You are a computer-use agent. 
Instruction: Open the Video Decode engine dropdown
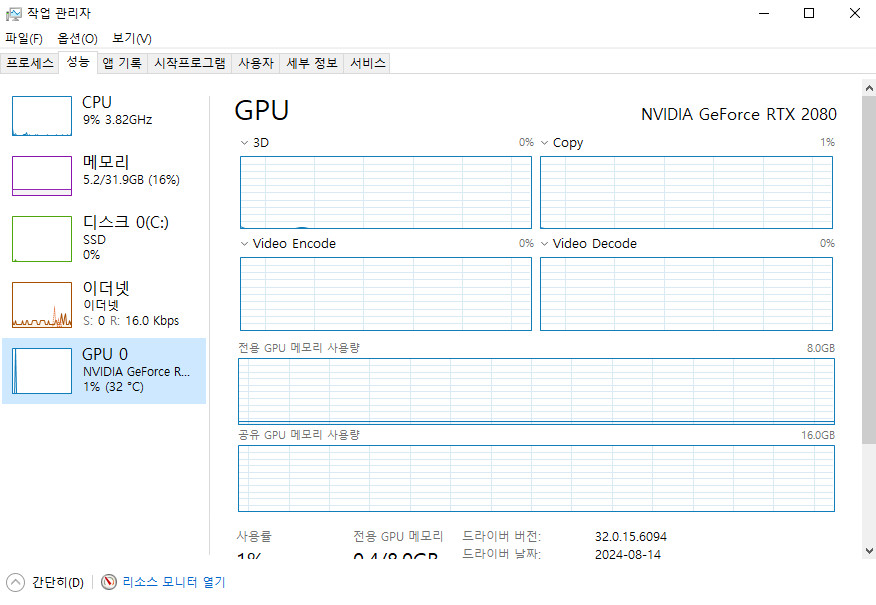pyautogui.click(x=544, y=244)
